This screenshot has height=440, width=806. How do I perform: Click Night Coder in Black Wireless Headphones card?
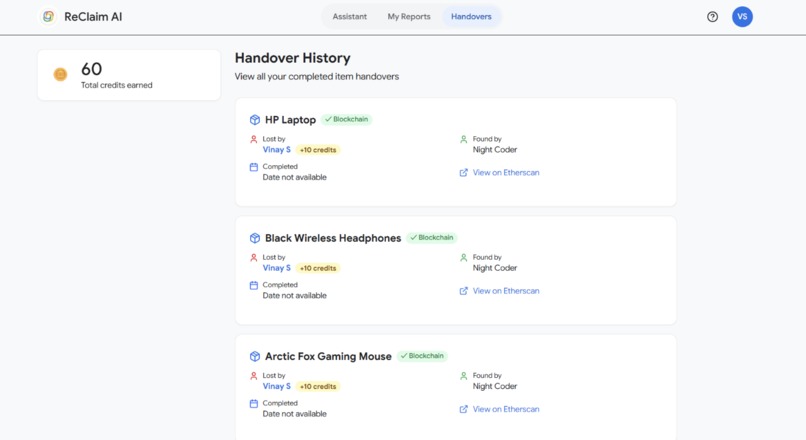pyautogui.click(x=495, y=268)
